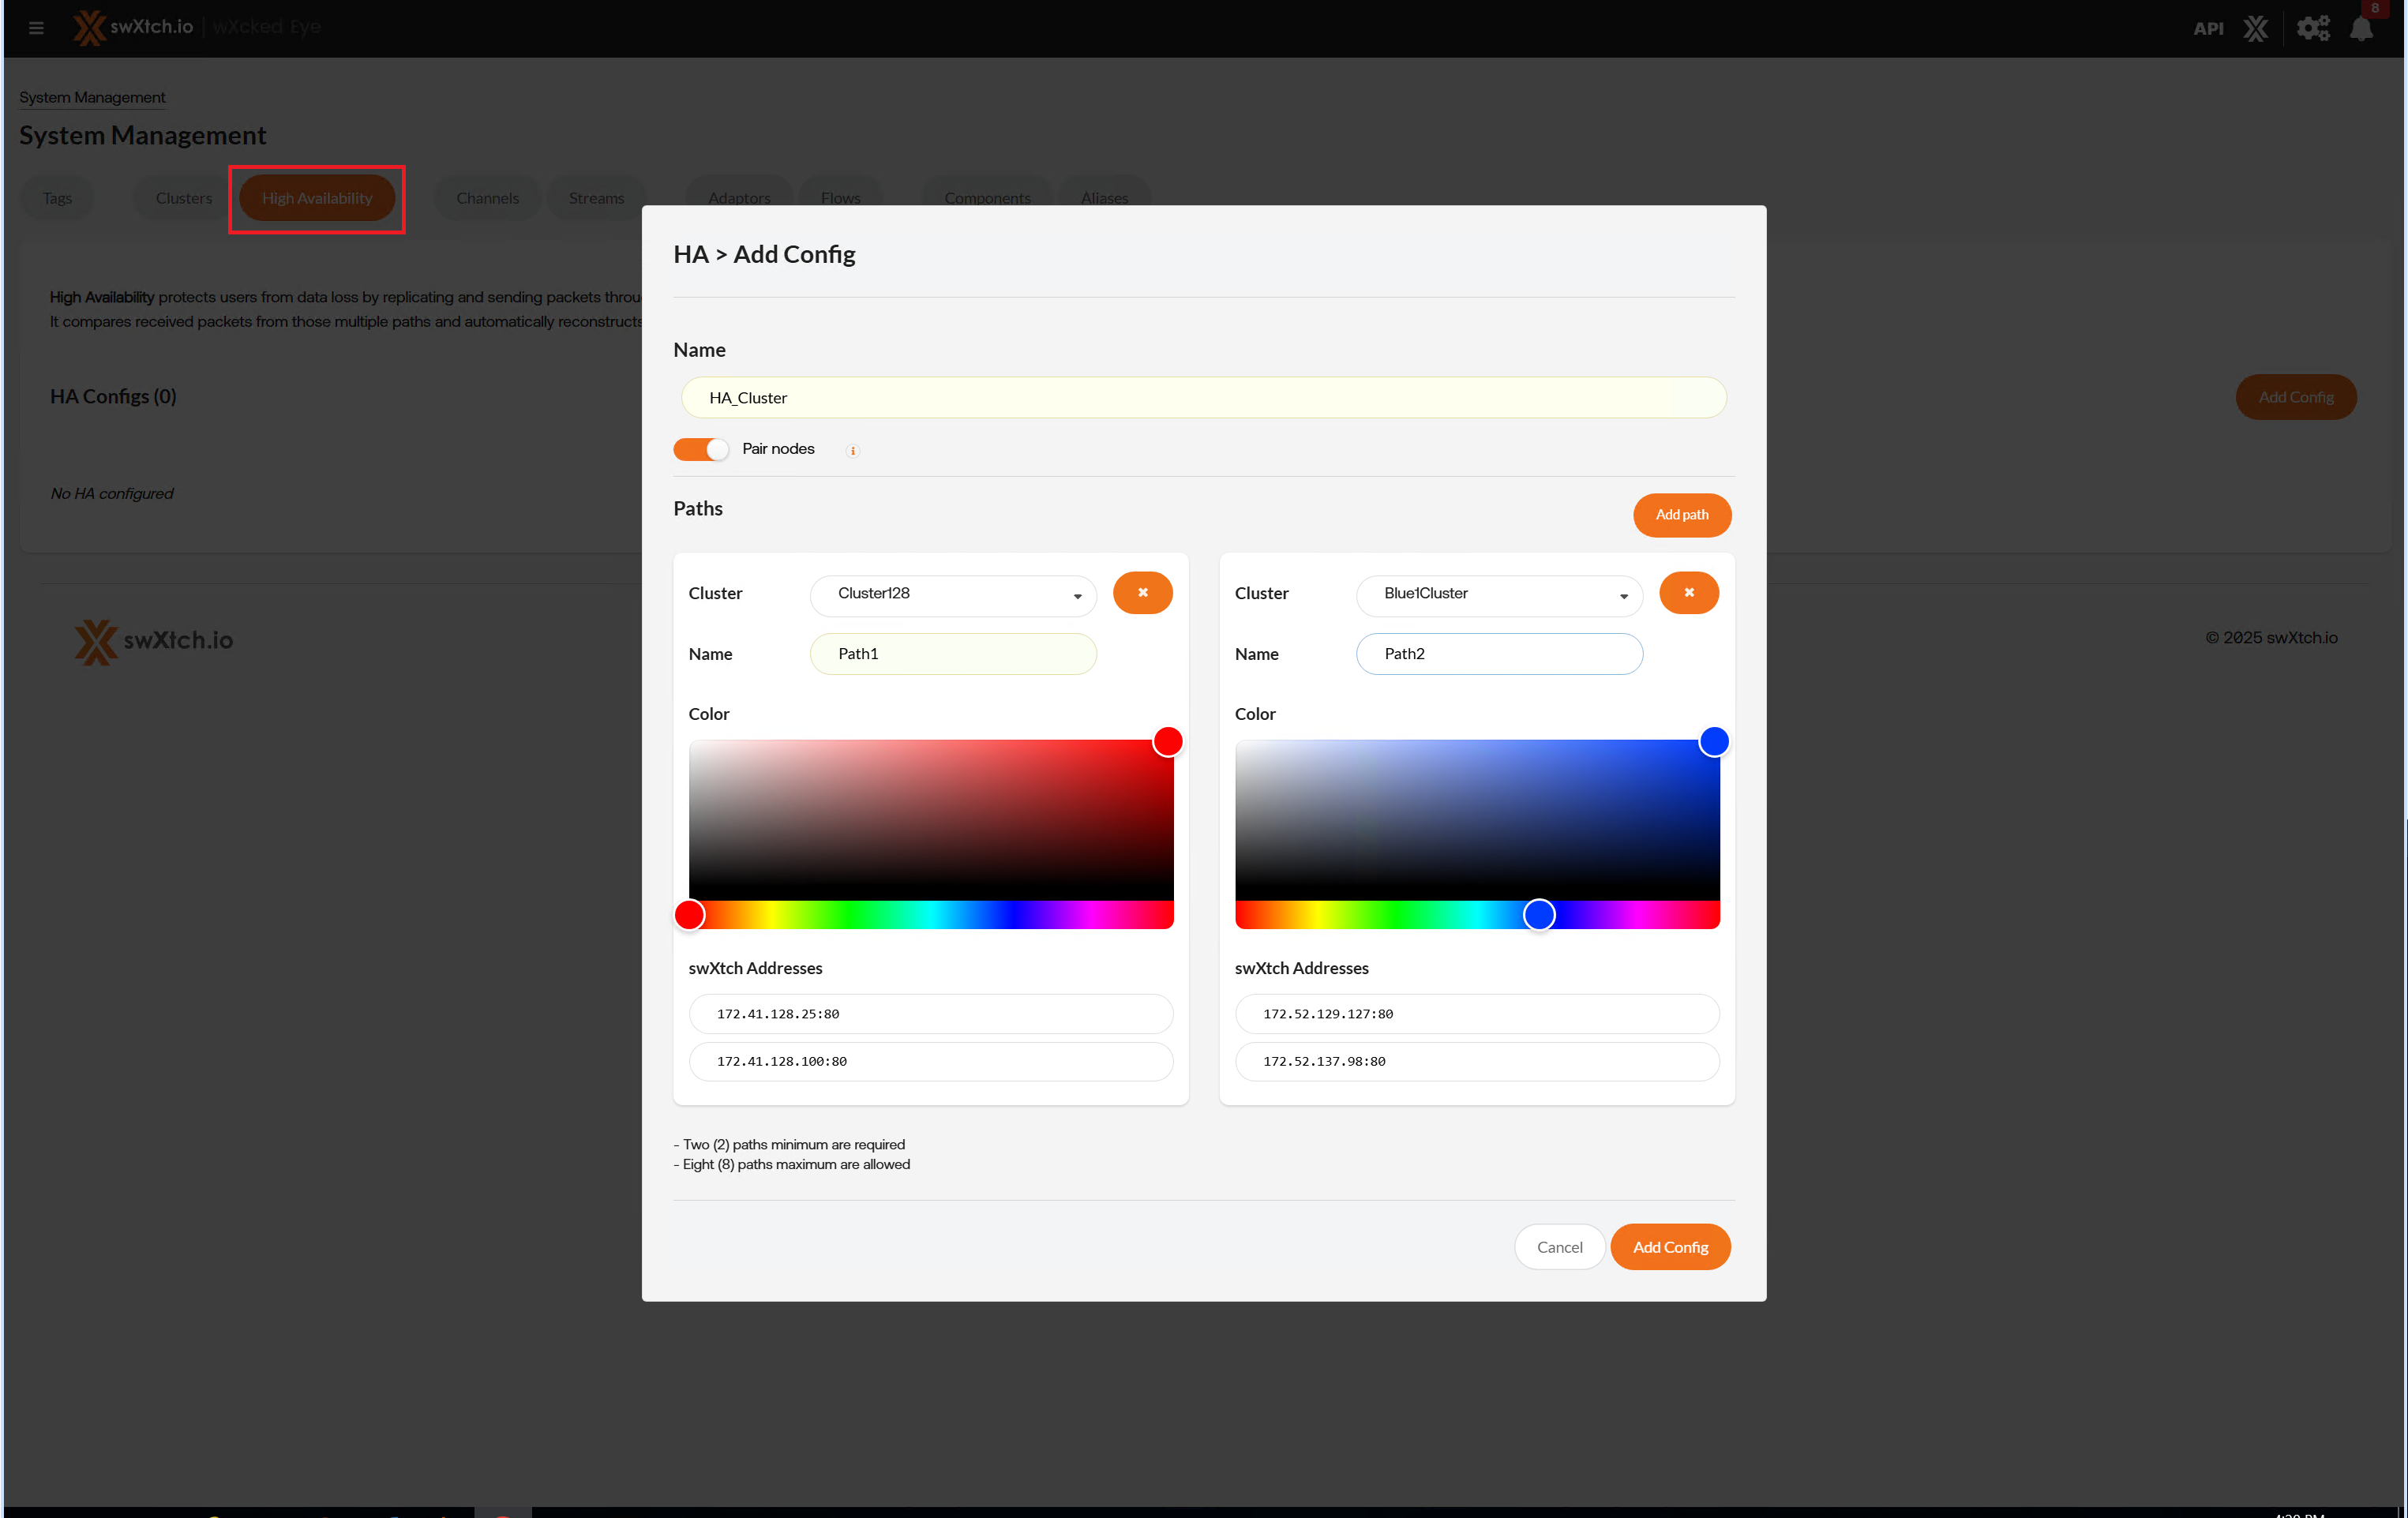
Task: Open the settings gears icon
Action: 2312,28
